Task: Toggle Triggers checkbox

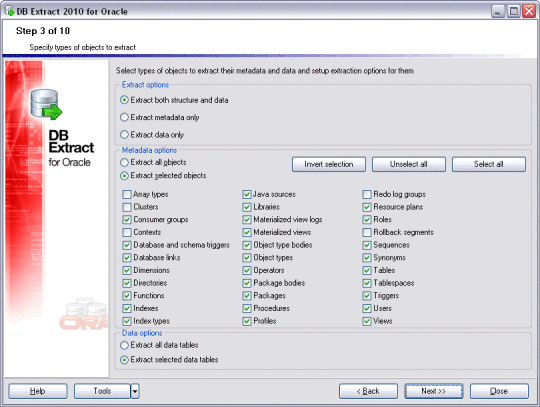Action: (367, 296)
